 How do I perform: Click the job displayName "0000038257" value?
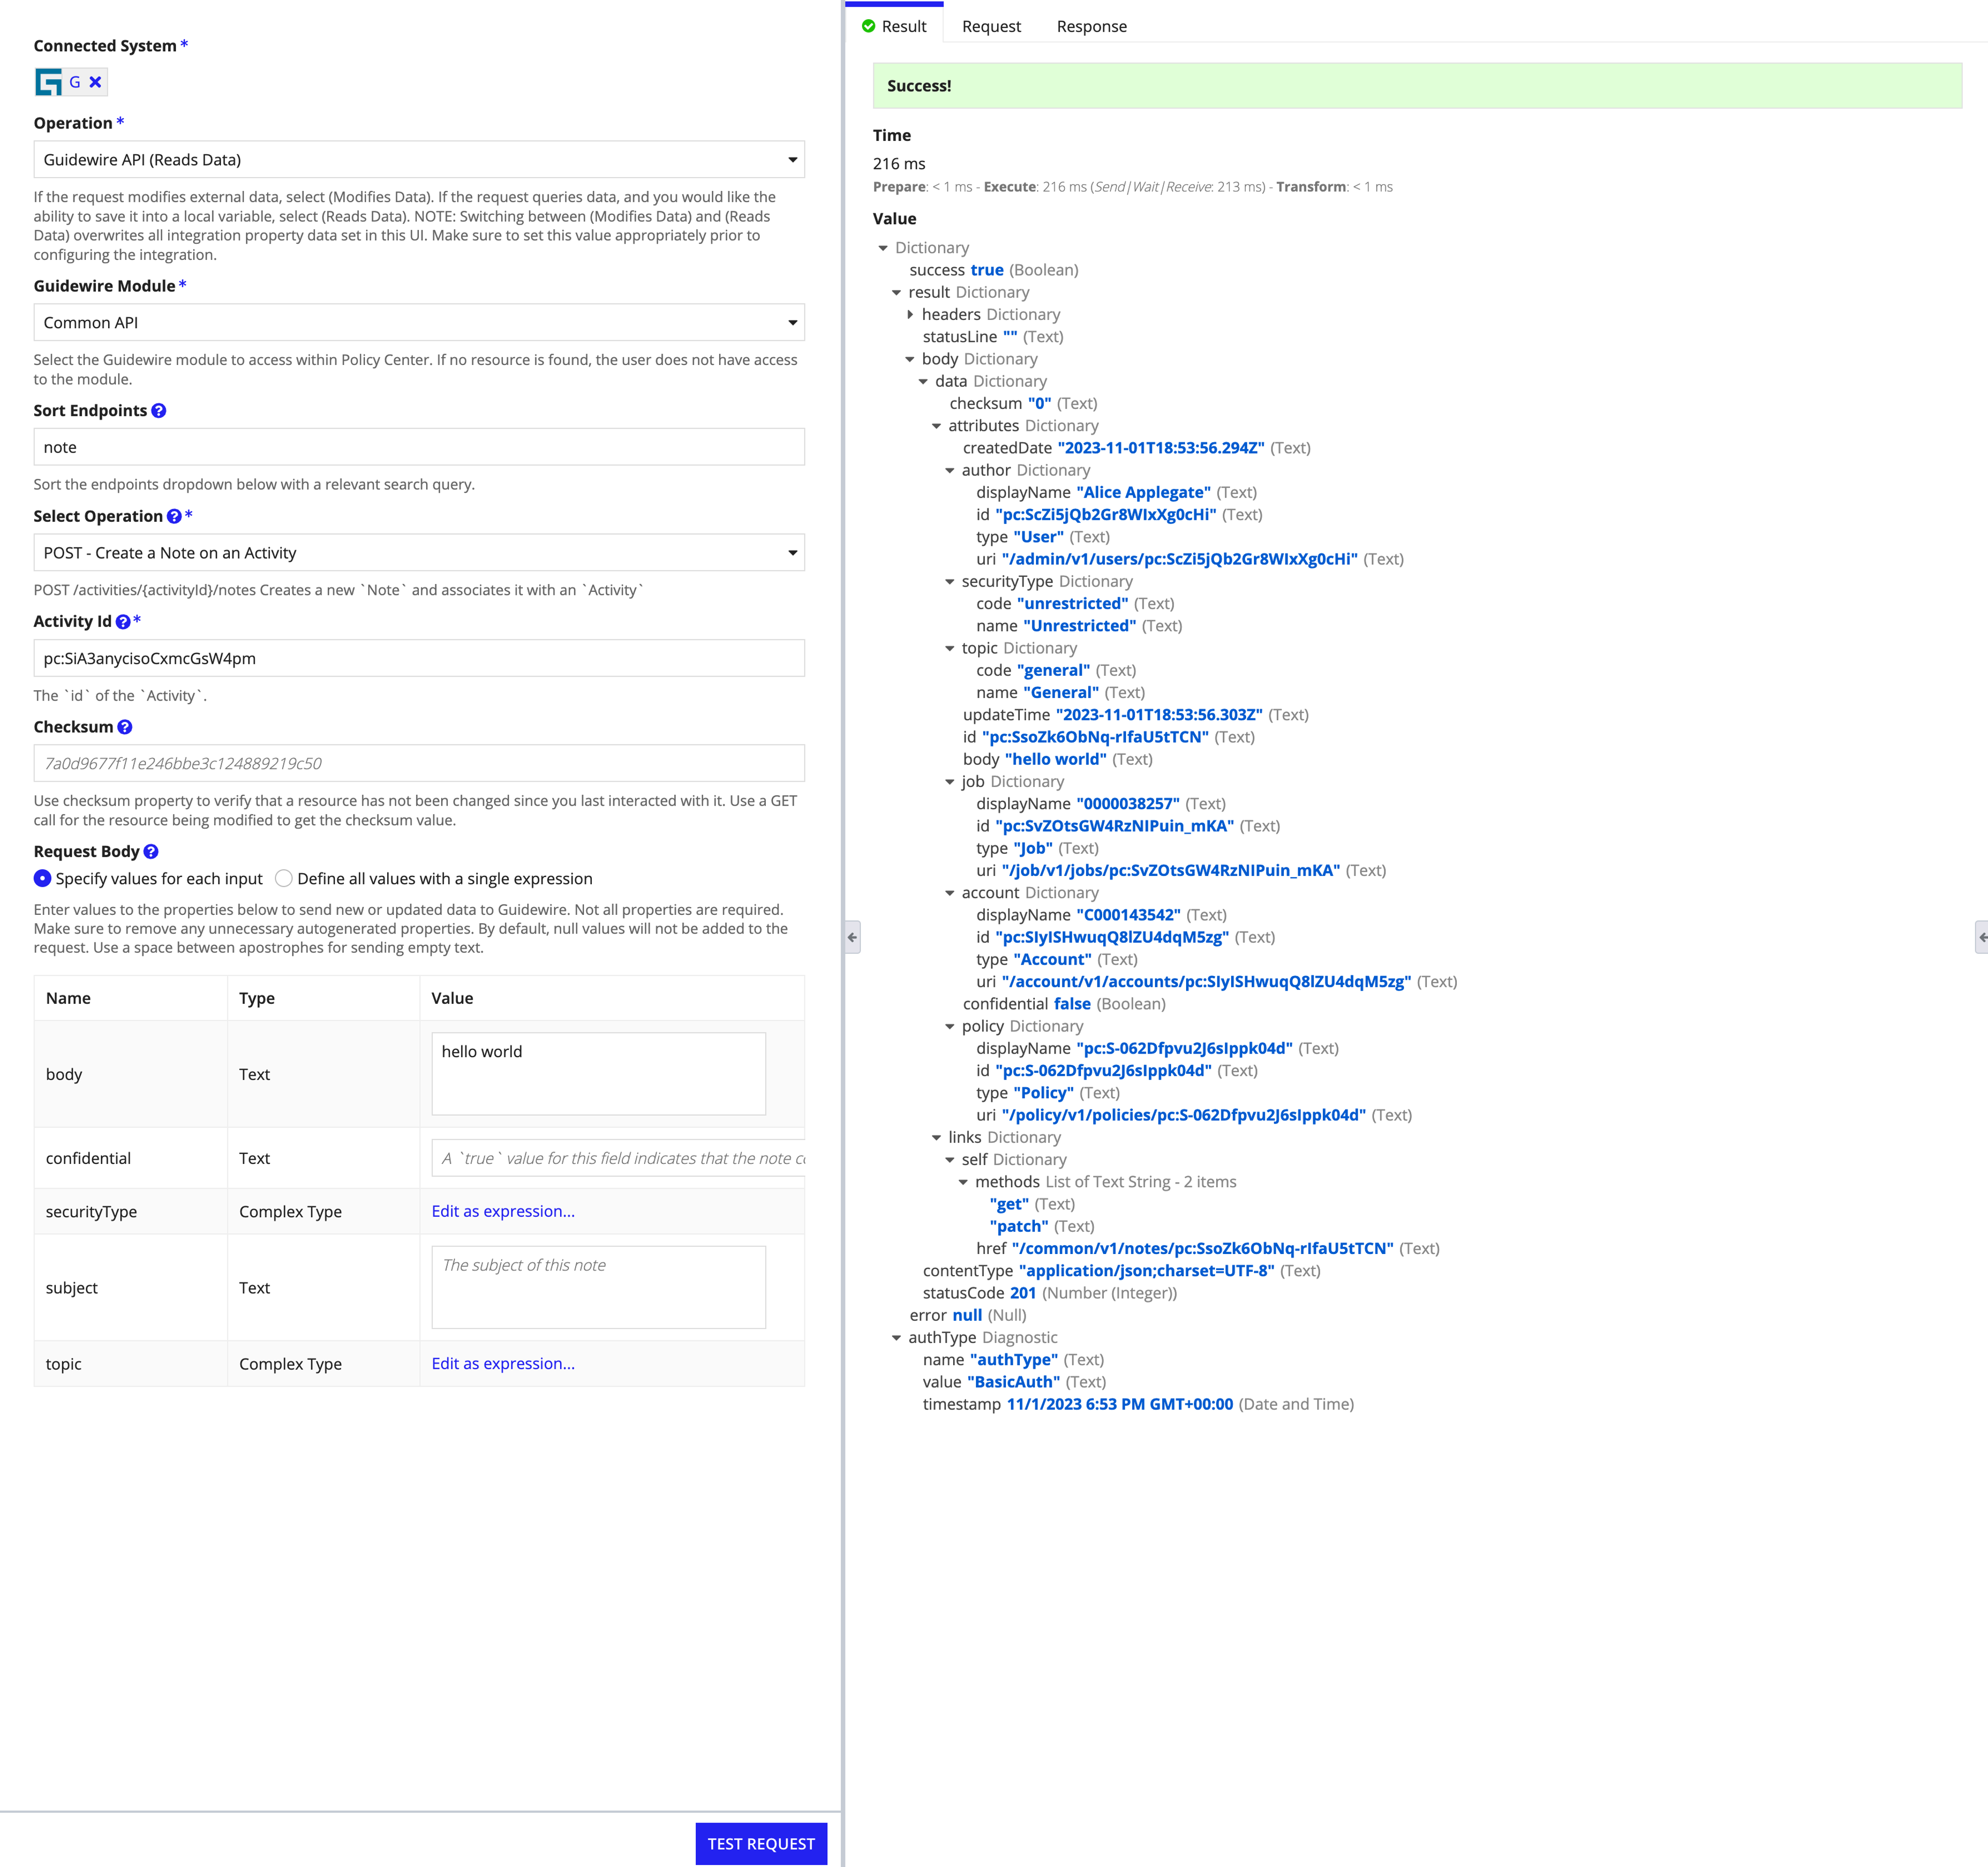[1128, 804]
